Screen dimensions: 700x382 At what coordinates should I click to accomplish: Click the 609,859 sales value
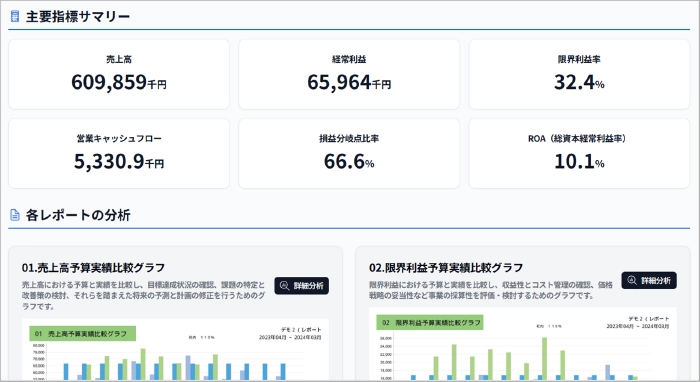[x=109, y=82]
